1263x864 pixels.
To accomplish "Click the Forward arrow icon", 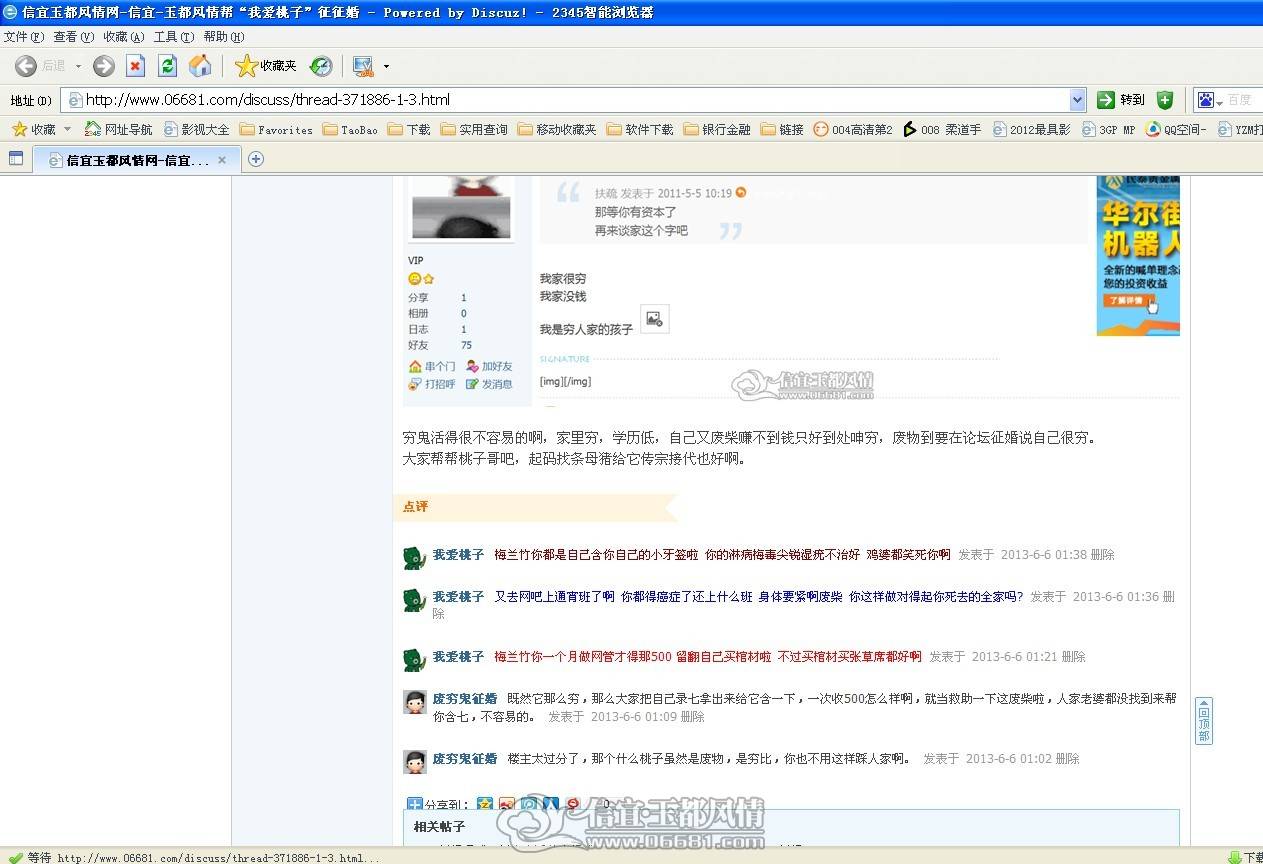I will pos(104,66).
